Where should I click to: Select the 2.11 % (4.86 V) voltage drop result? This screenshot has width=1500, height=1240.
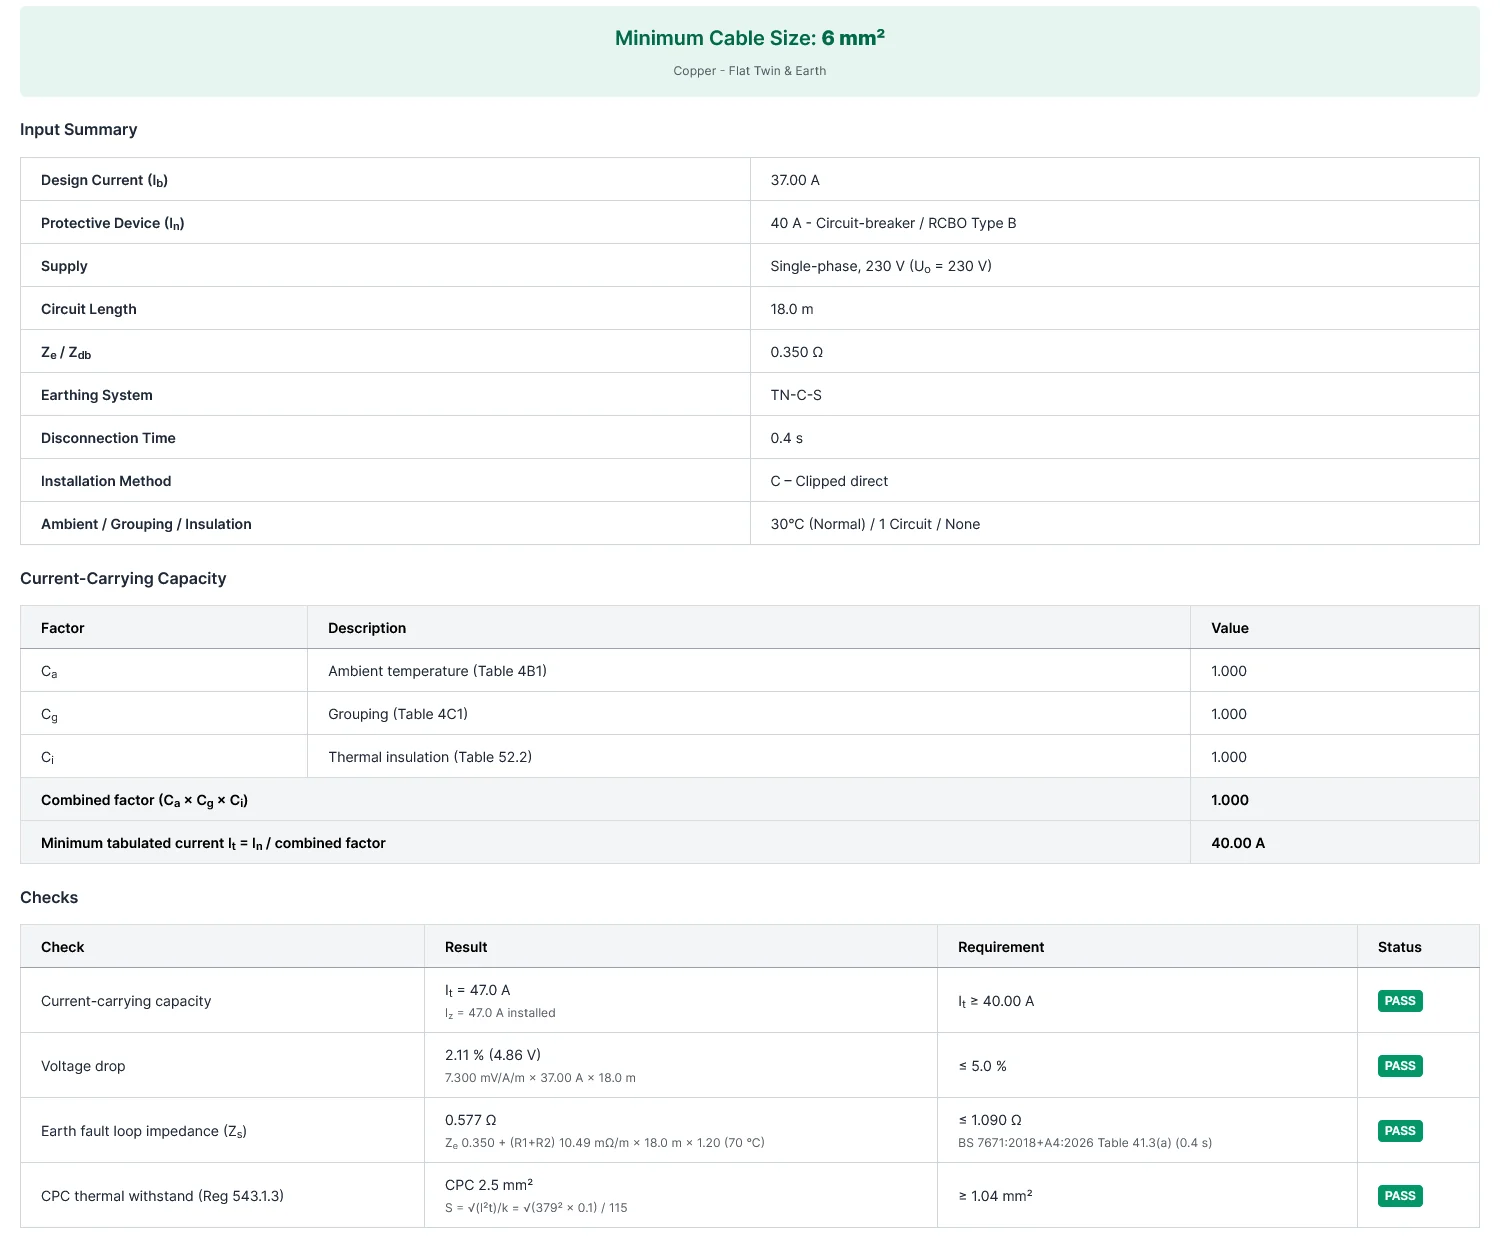[493, 1055]
